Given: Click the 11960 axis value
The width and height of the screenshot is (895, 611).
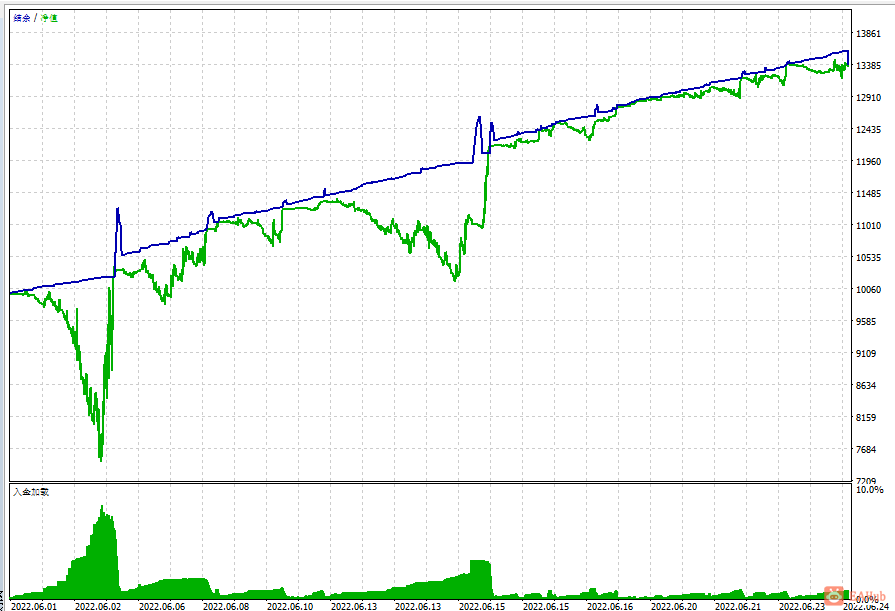Looking at the screenshot, I should tap(868, 162).
